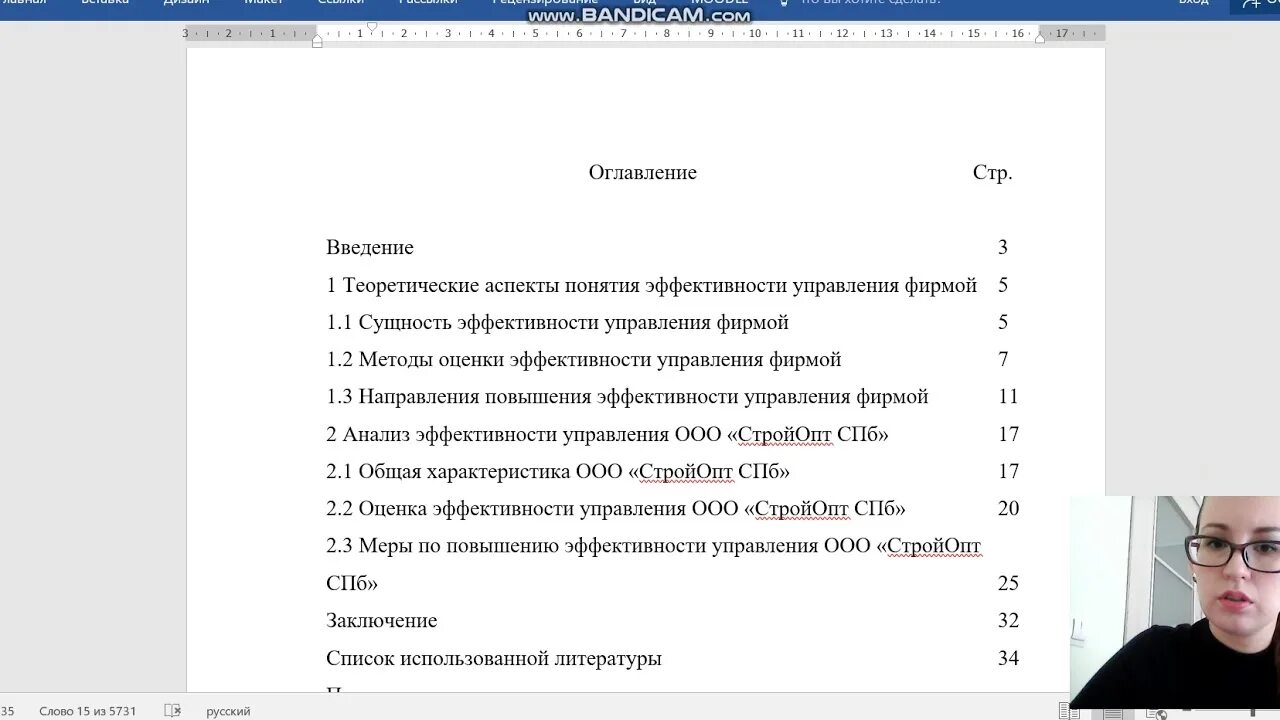1280x720 pixels.
Task: Click the wrapped 'СПб»' continuation line
Action: pos(352,583)
